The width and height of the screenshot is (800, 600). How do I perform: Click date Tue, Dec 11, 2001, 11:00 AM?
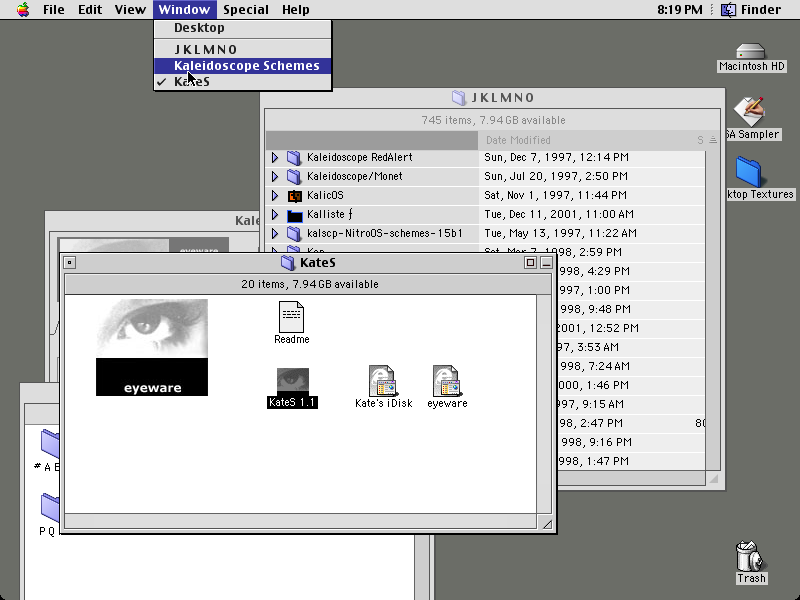coord(559,214)
